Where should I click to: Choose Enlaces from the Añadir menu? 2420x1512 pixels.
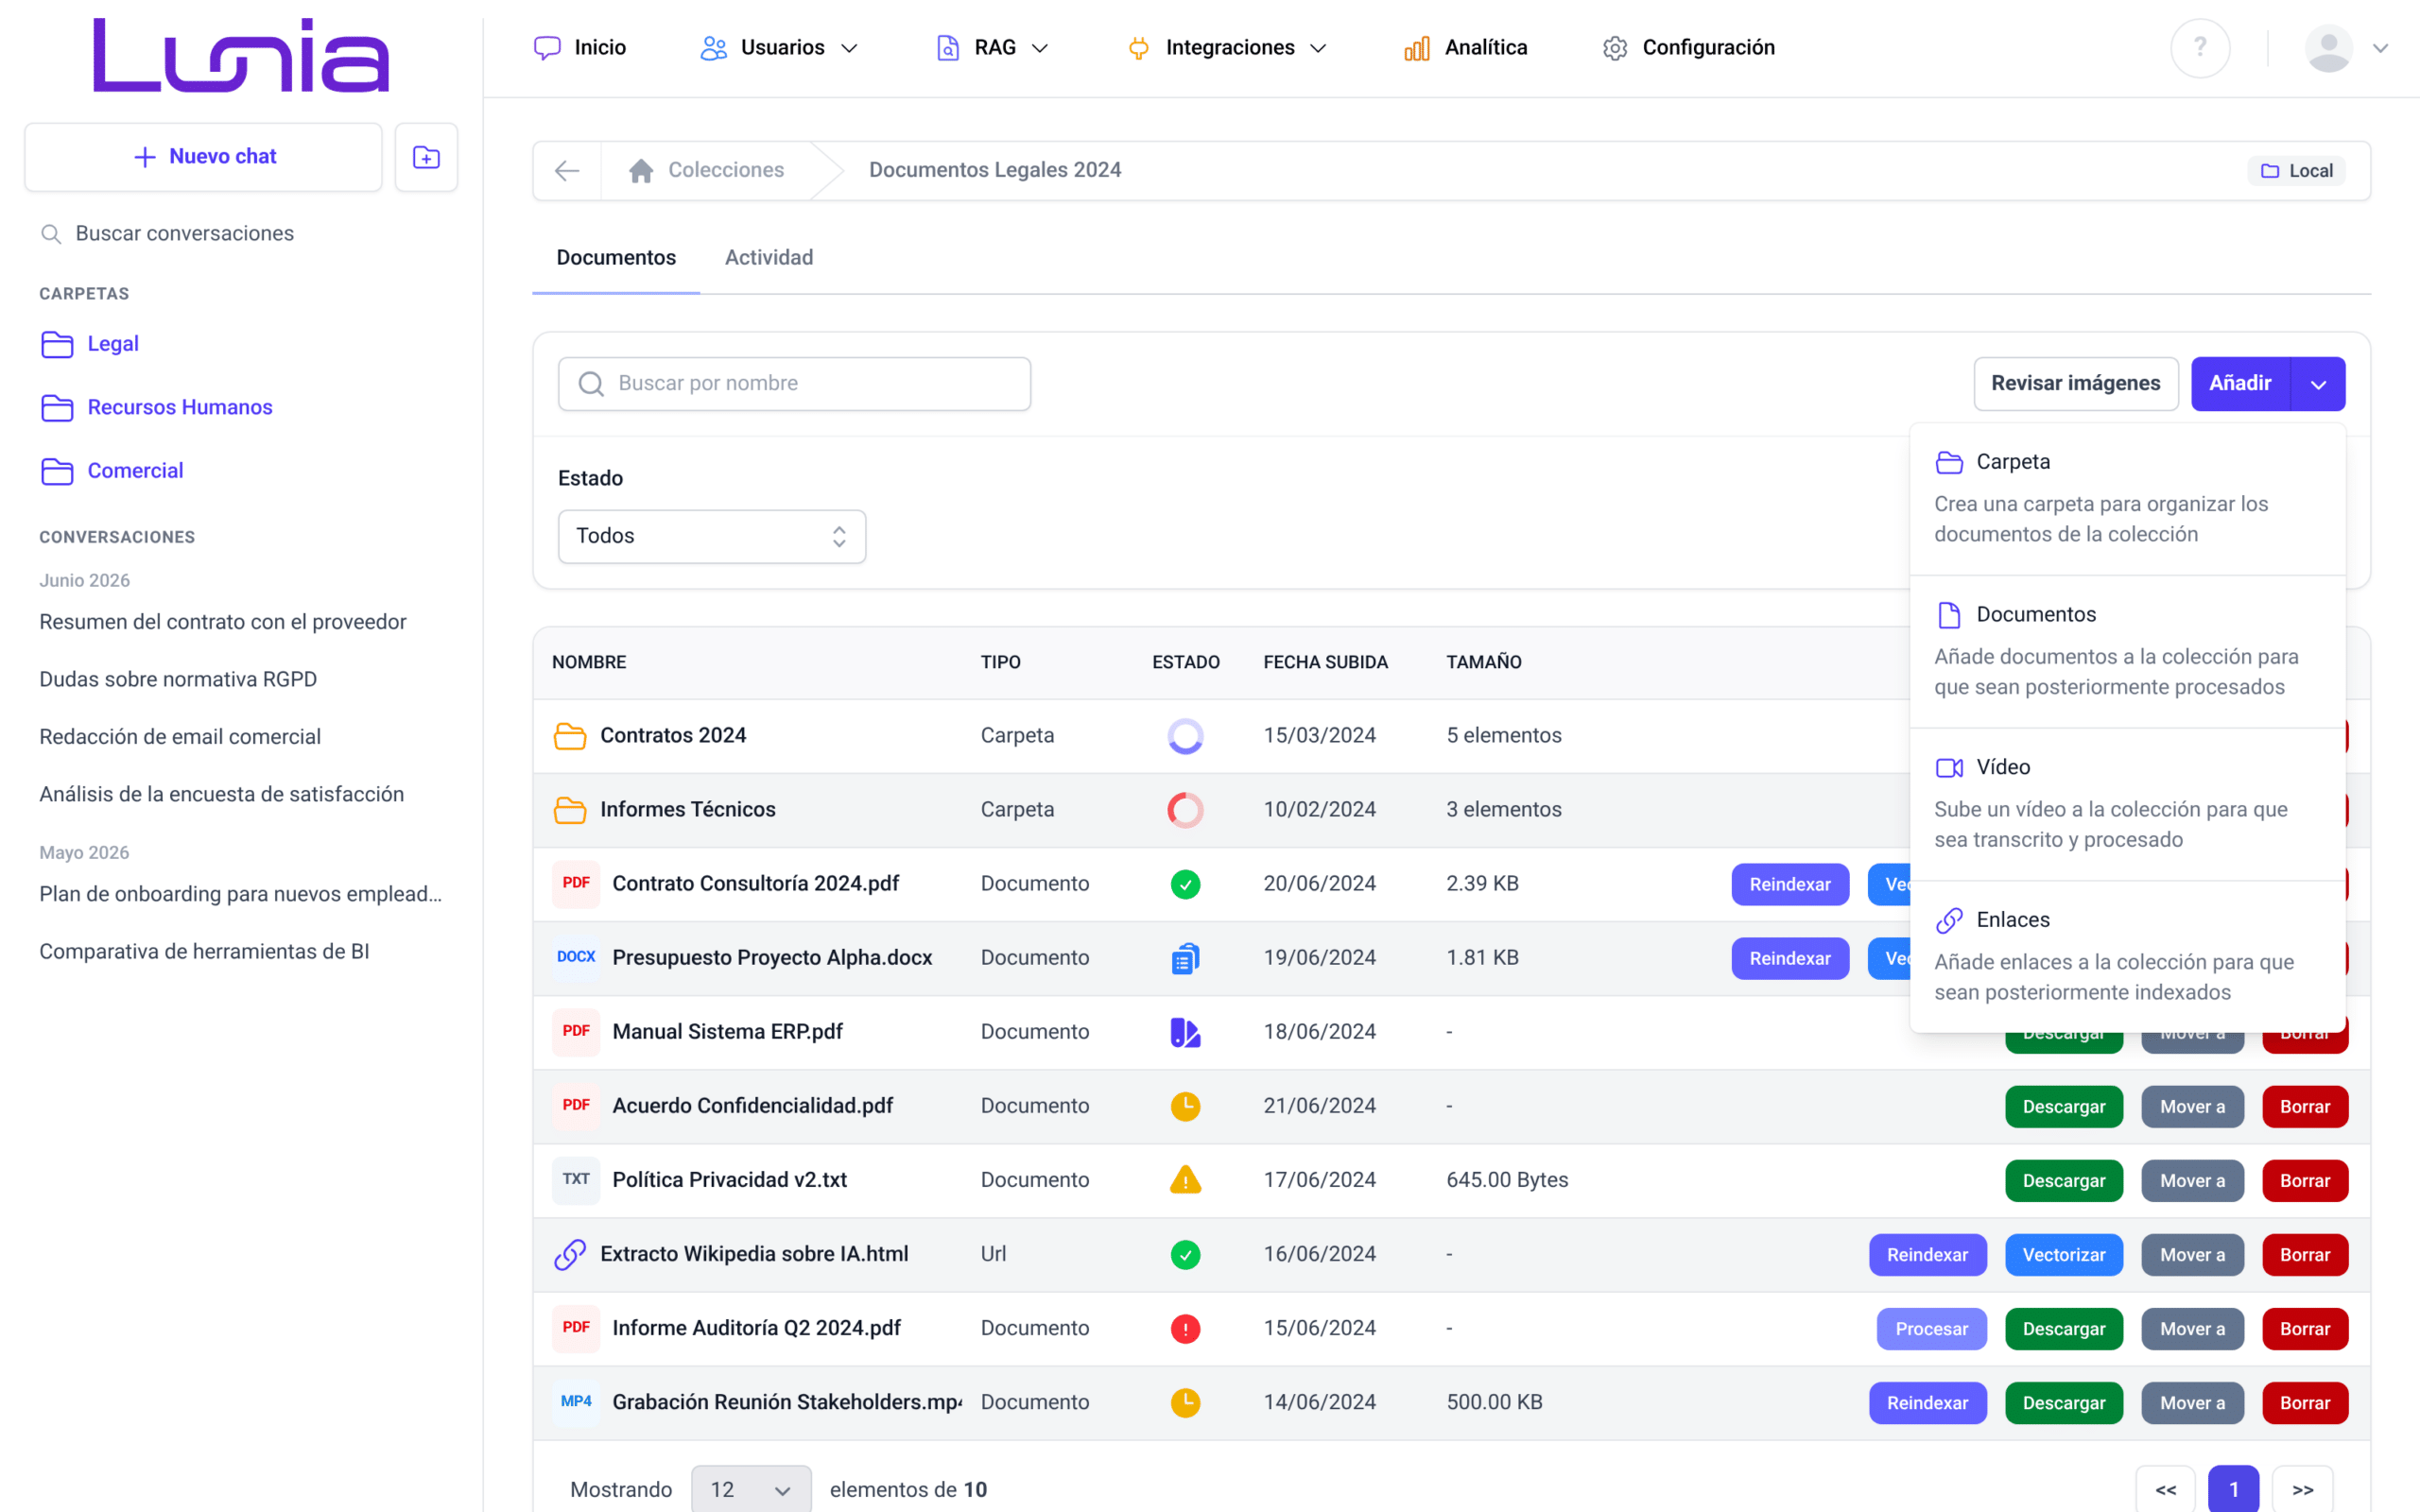[2127, 956]
